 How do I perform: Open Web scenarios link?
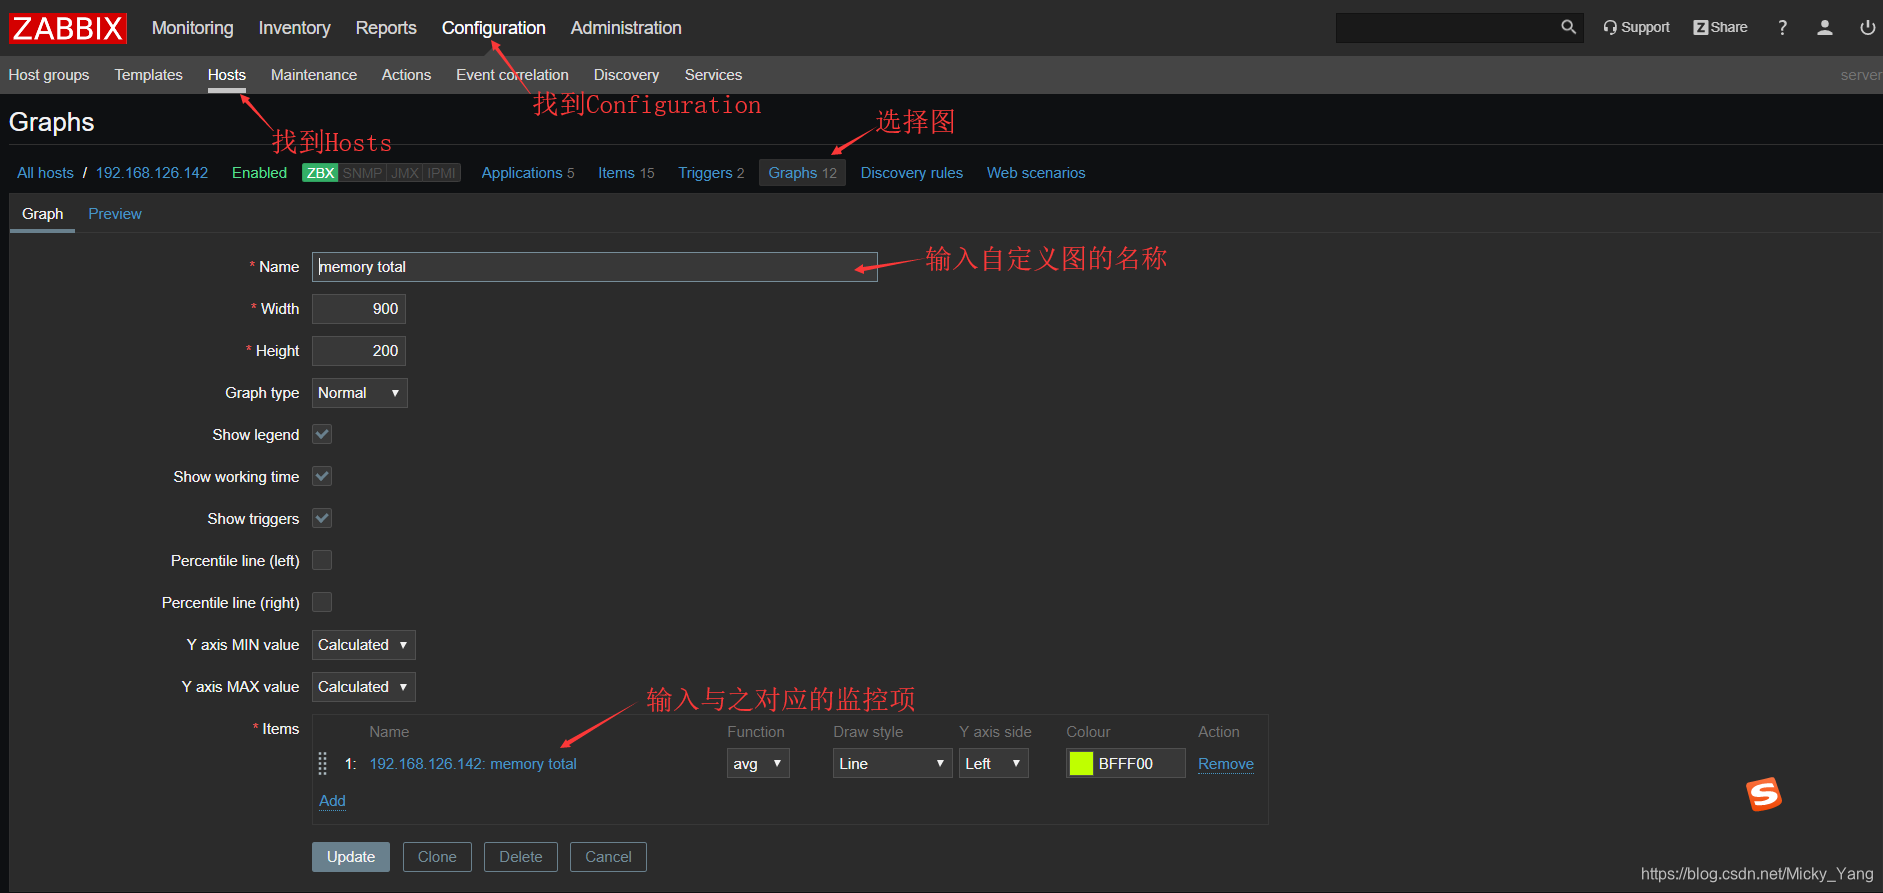pos(1036,173)
